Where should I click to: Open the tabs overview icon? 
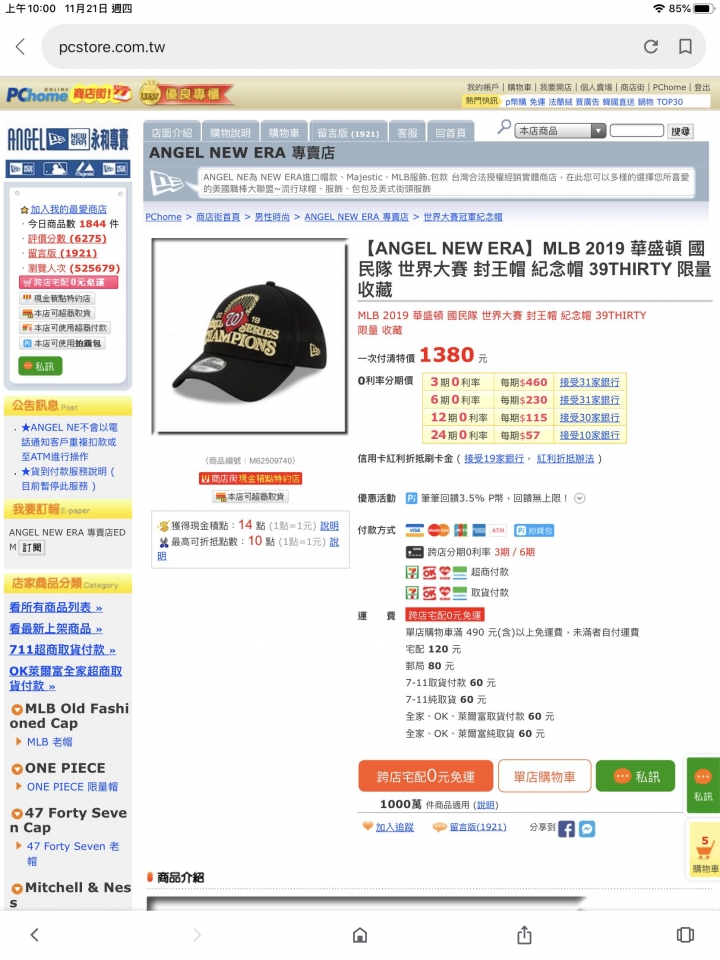click(685, 934)
